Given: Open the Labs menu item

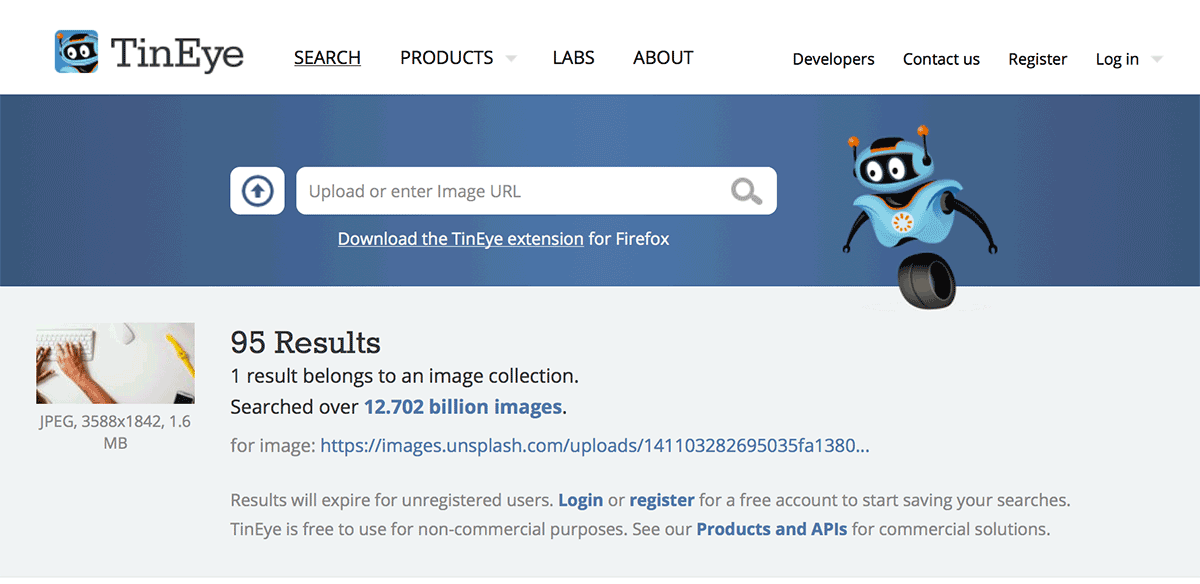Looking at the screenshot, I should (573, 58).
